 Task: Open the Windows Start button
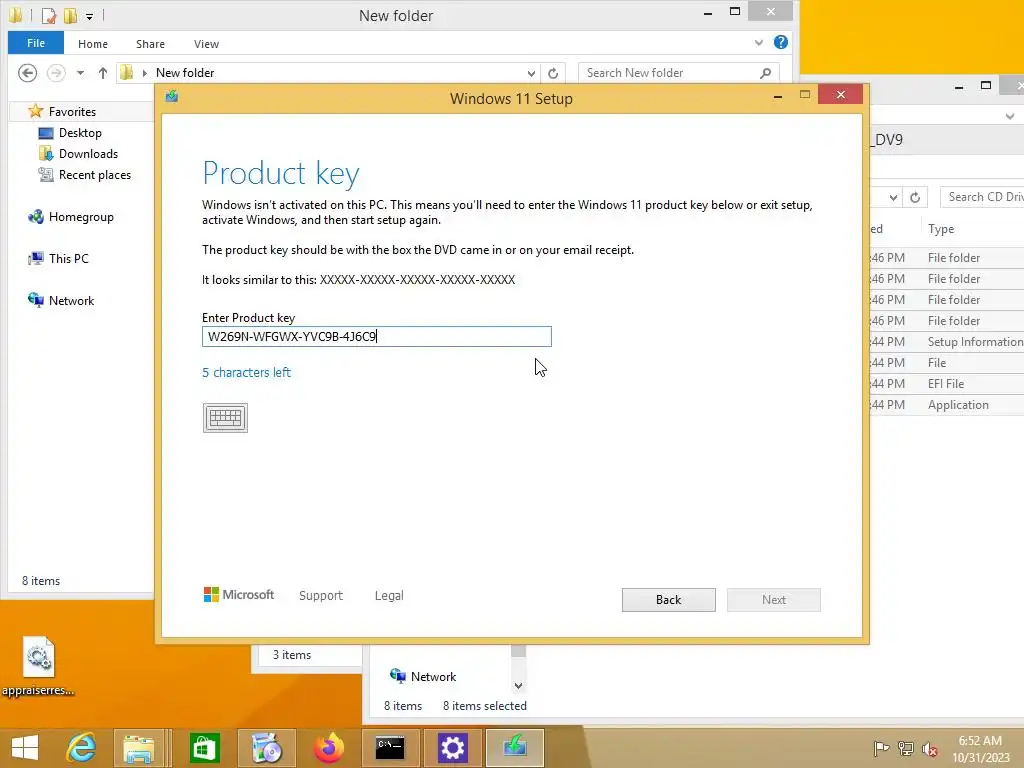25,748
